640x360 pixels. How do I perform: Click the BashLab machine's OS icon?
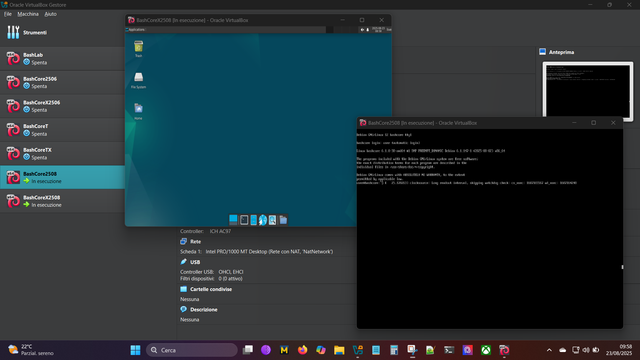[13, 58]
